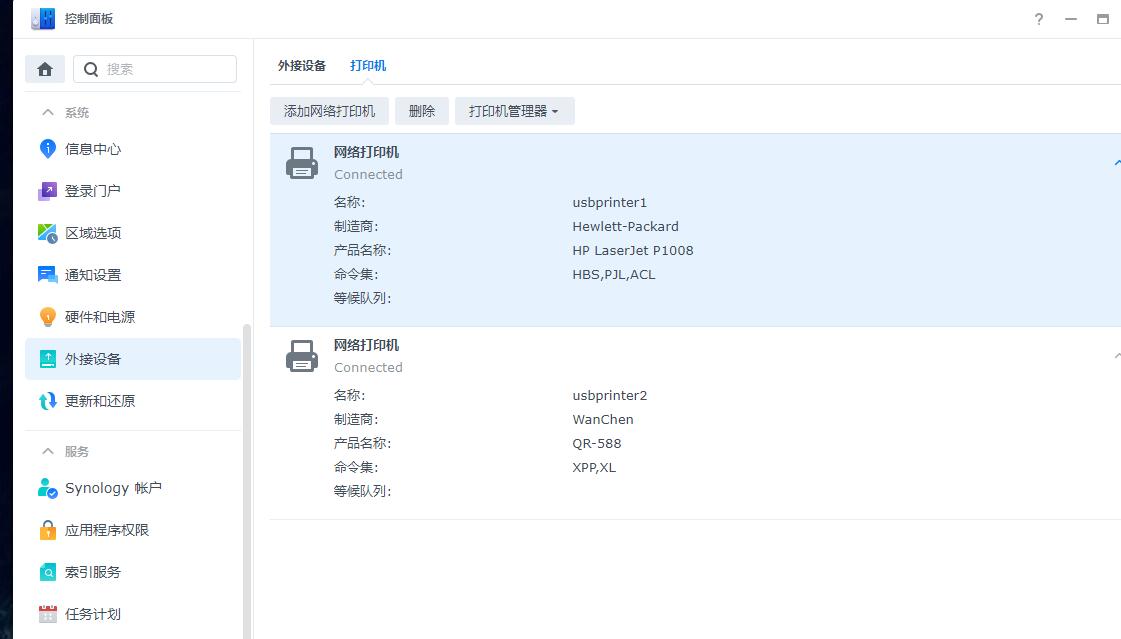The image size is (1121, 639).
Task: Open the 打印机管理器 dropdown
Action: (x=514, y=111)
